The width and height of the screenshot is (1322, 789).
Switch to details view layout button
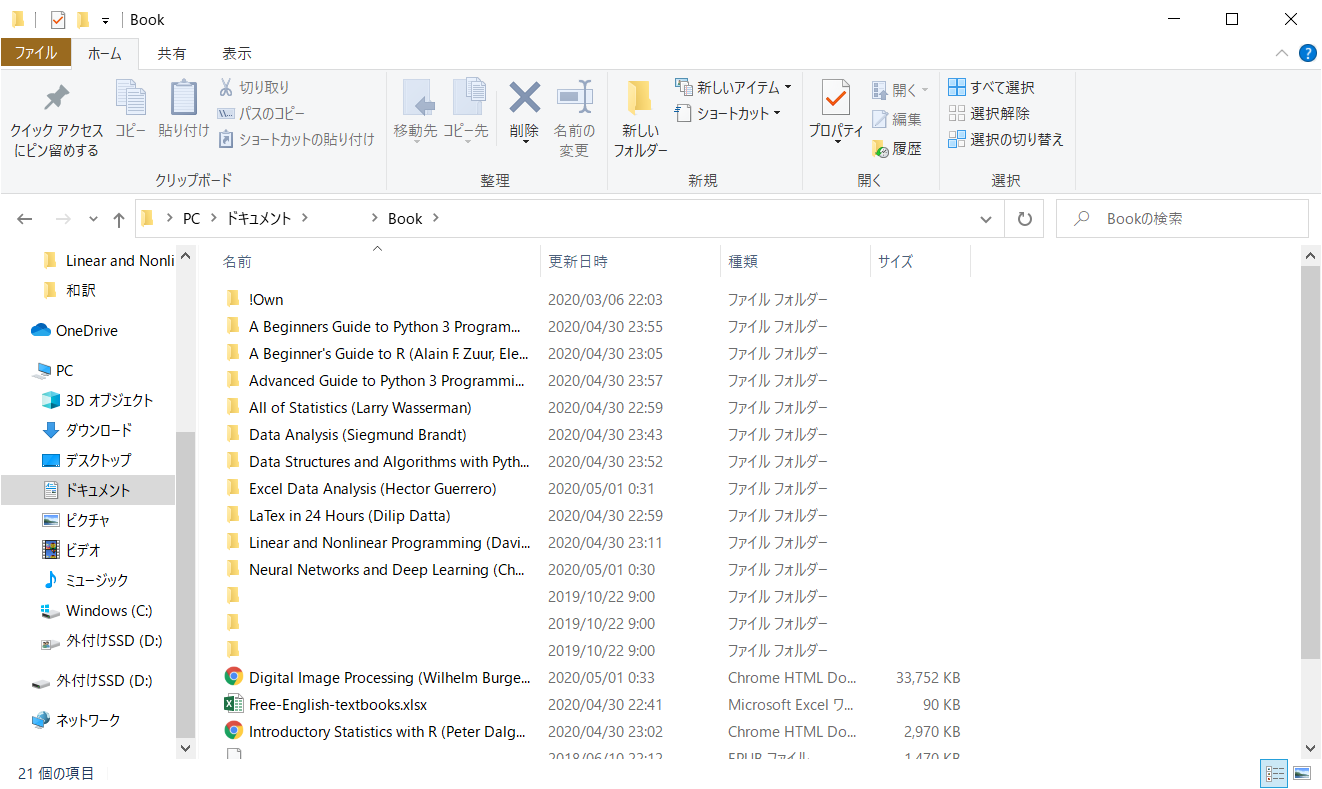[1275, 773]
